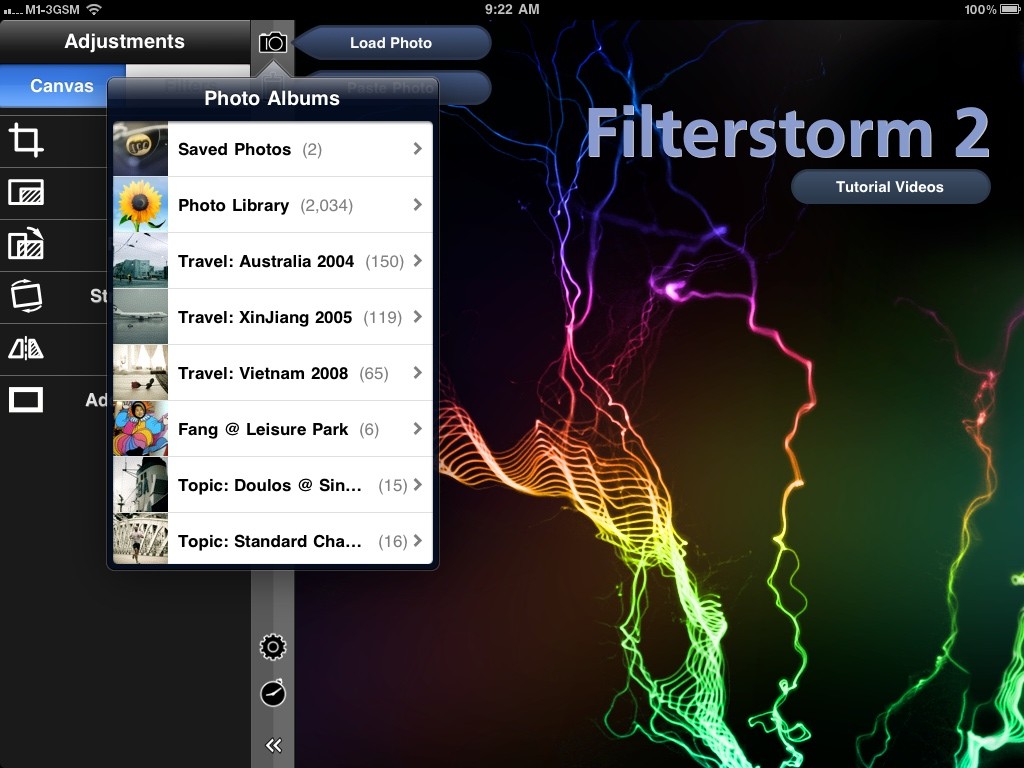Expand Travel: Vietnam 2008 chevron

[417, 373]
